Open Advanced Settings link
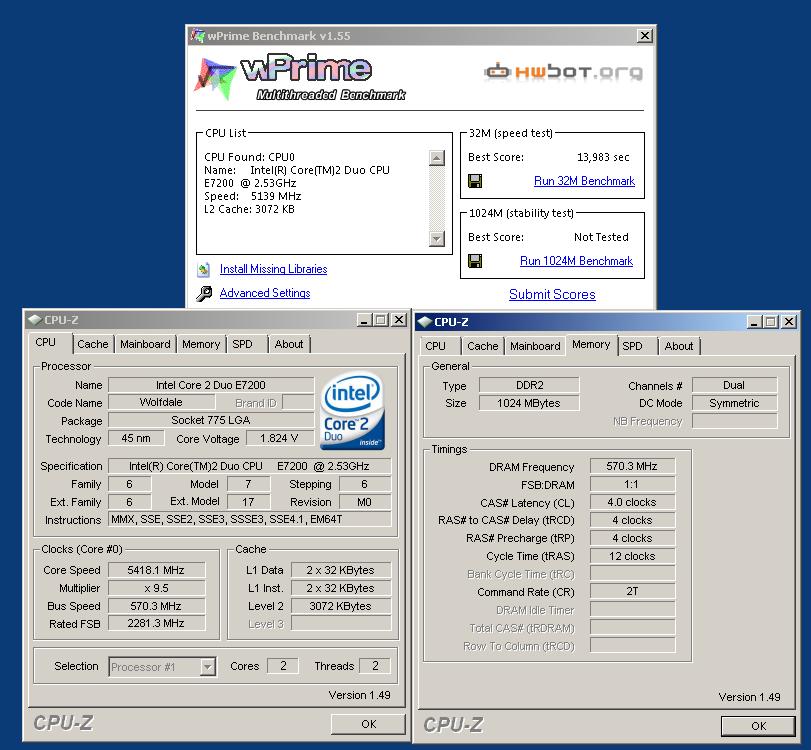 point(265,293)
